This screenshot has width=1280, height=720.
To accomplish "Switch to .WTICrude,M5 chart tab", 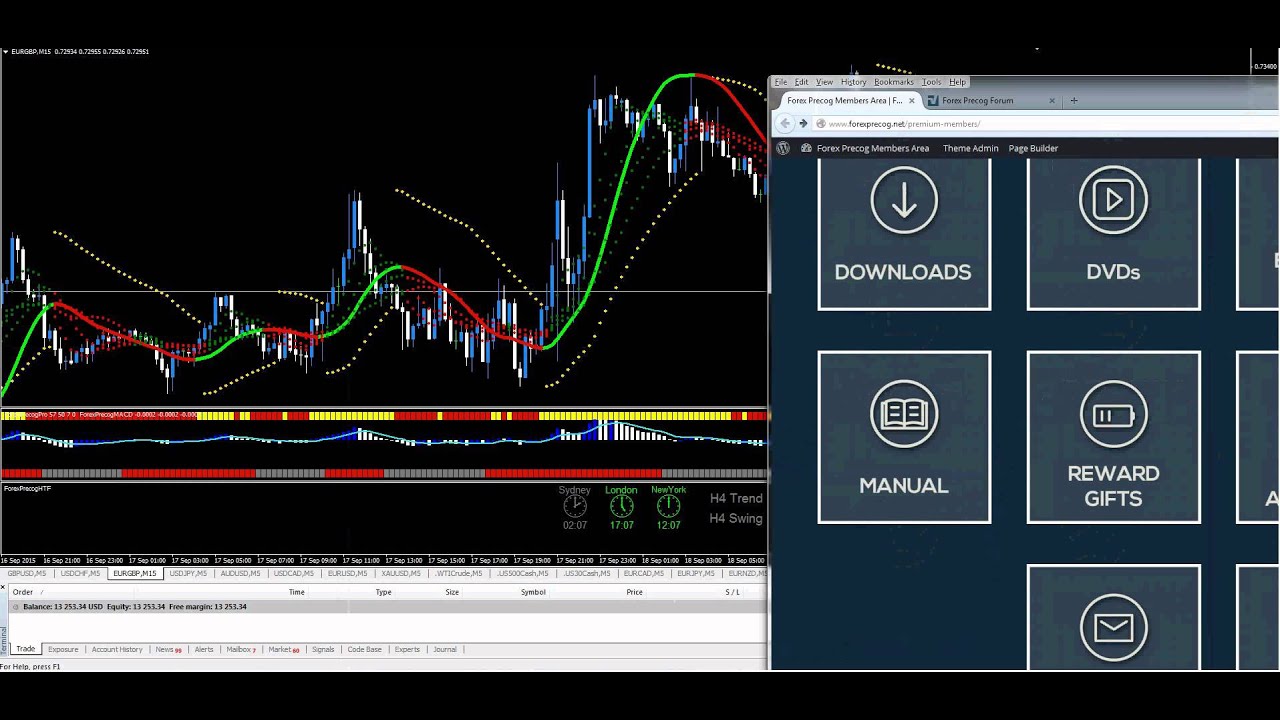I will click(x=459, y=574).
